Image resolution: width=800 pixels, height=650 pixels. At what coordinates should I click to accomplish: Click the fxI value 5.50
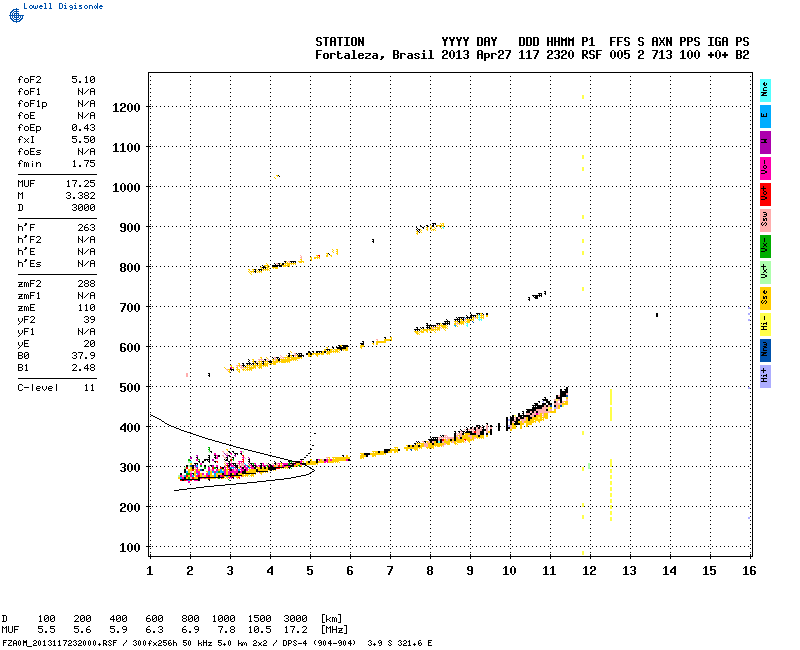click(83, 140)
